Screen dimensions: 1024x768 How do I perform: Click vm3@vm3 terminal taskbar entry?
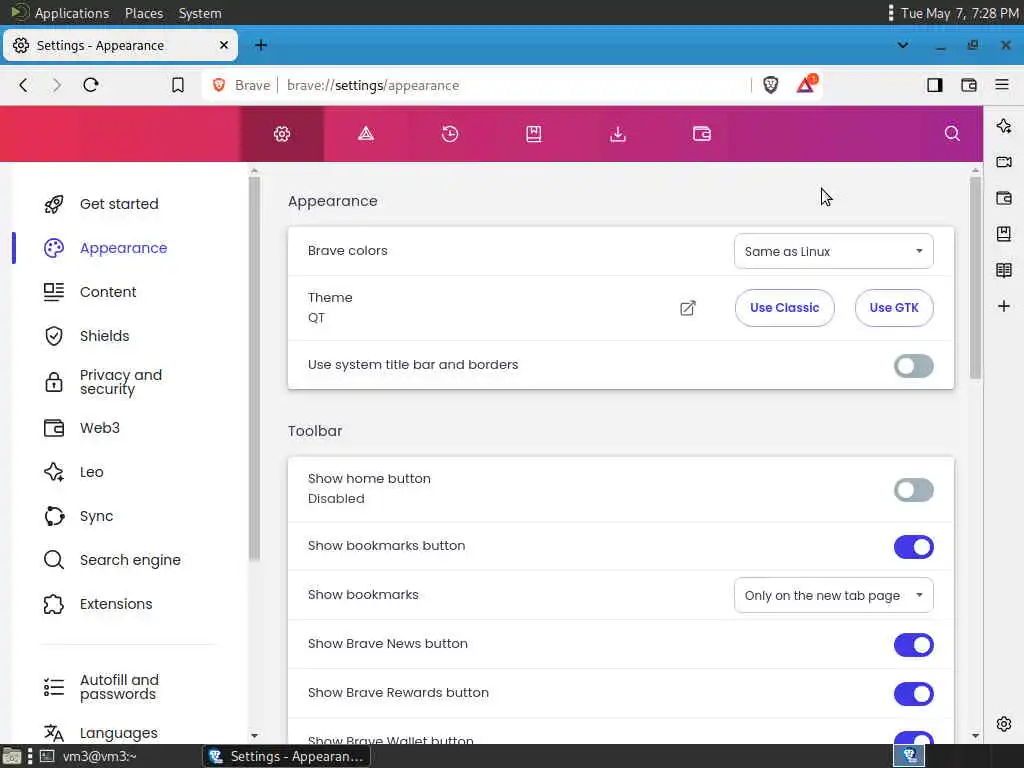coord(88,756)
